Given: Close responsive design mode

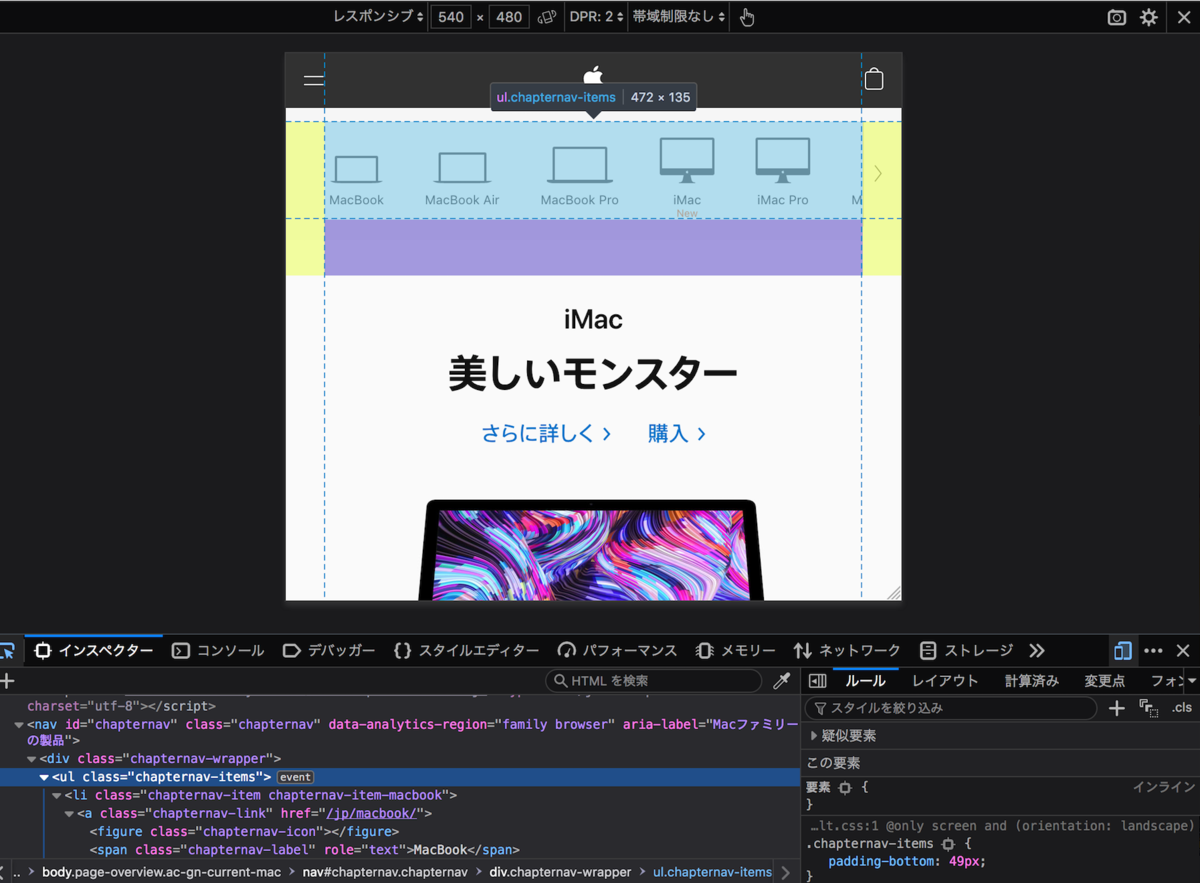Looking at the screenshot, I should [x=1183, y=17].
